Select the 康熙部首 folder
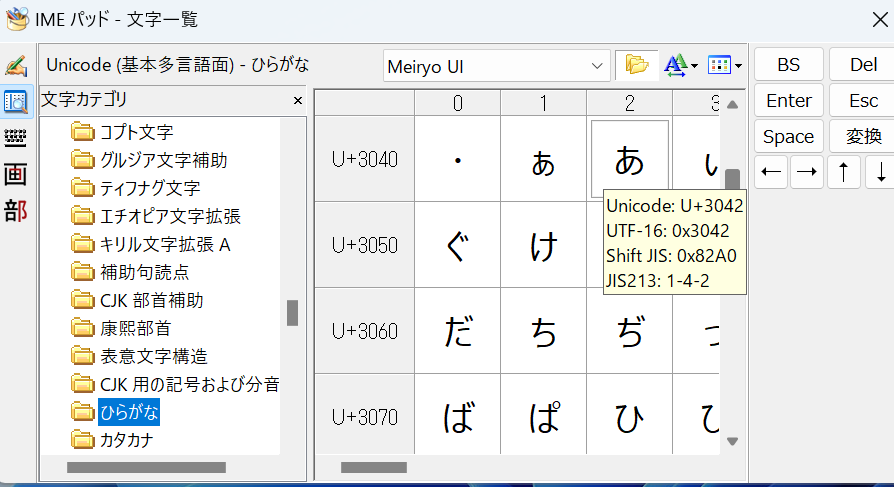This screenshot has height=487, width=894. tap(121, 328)
